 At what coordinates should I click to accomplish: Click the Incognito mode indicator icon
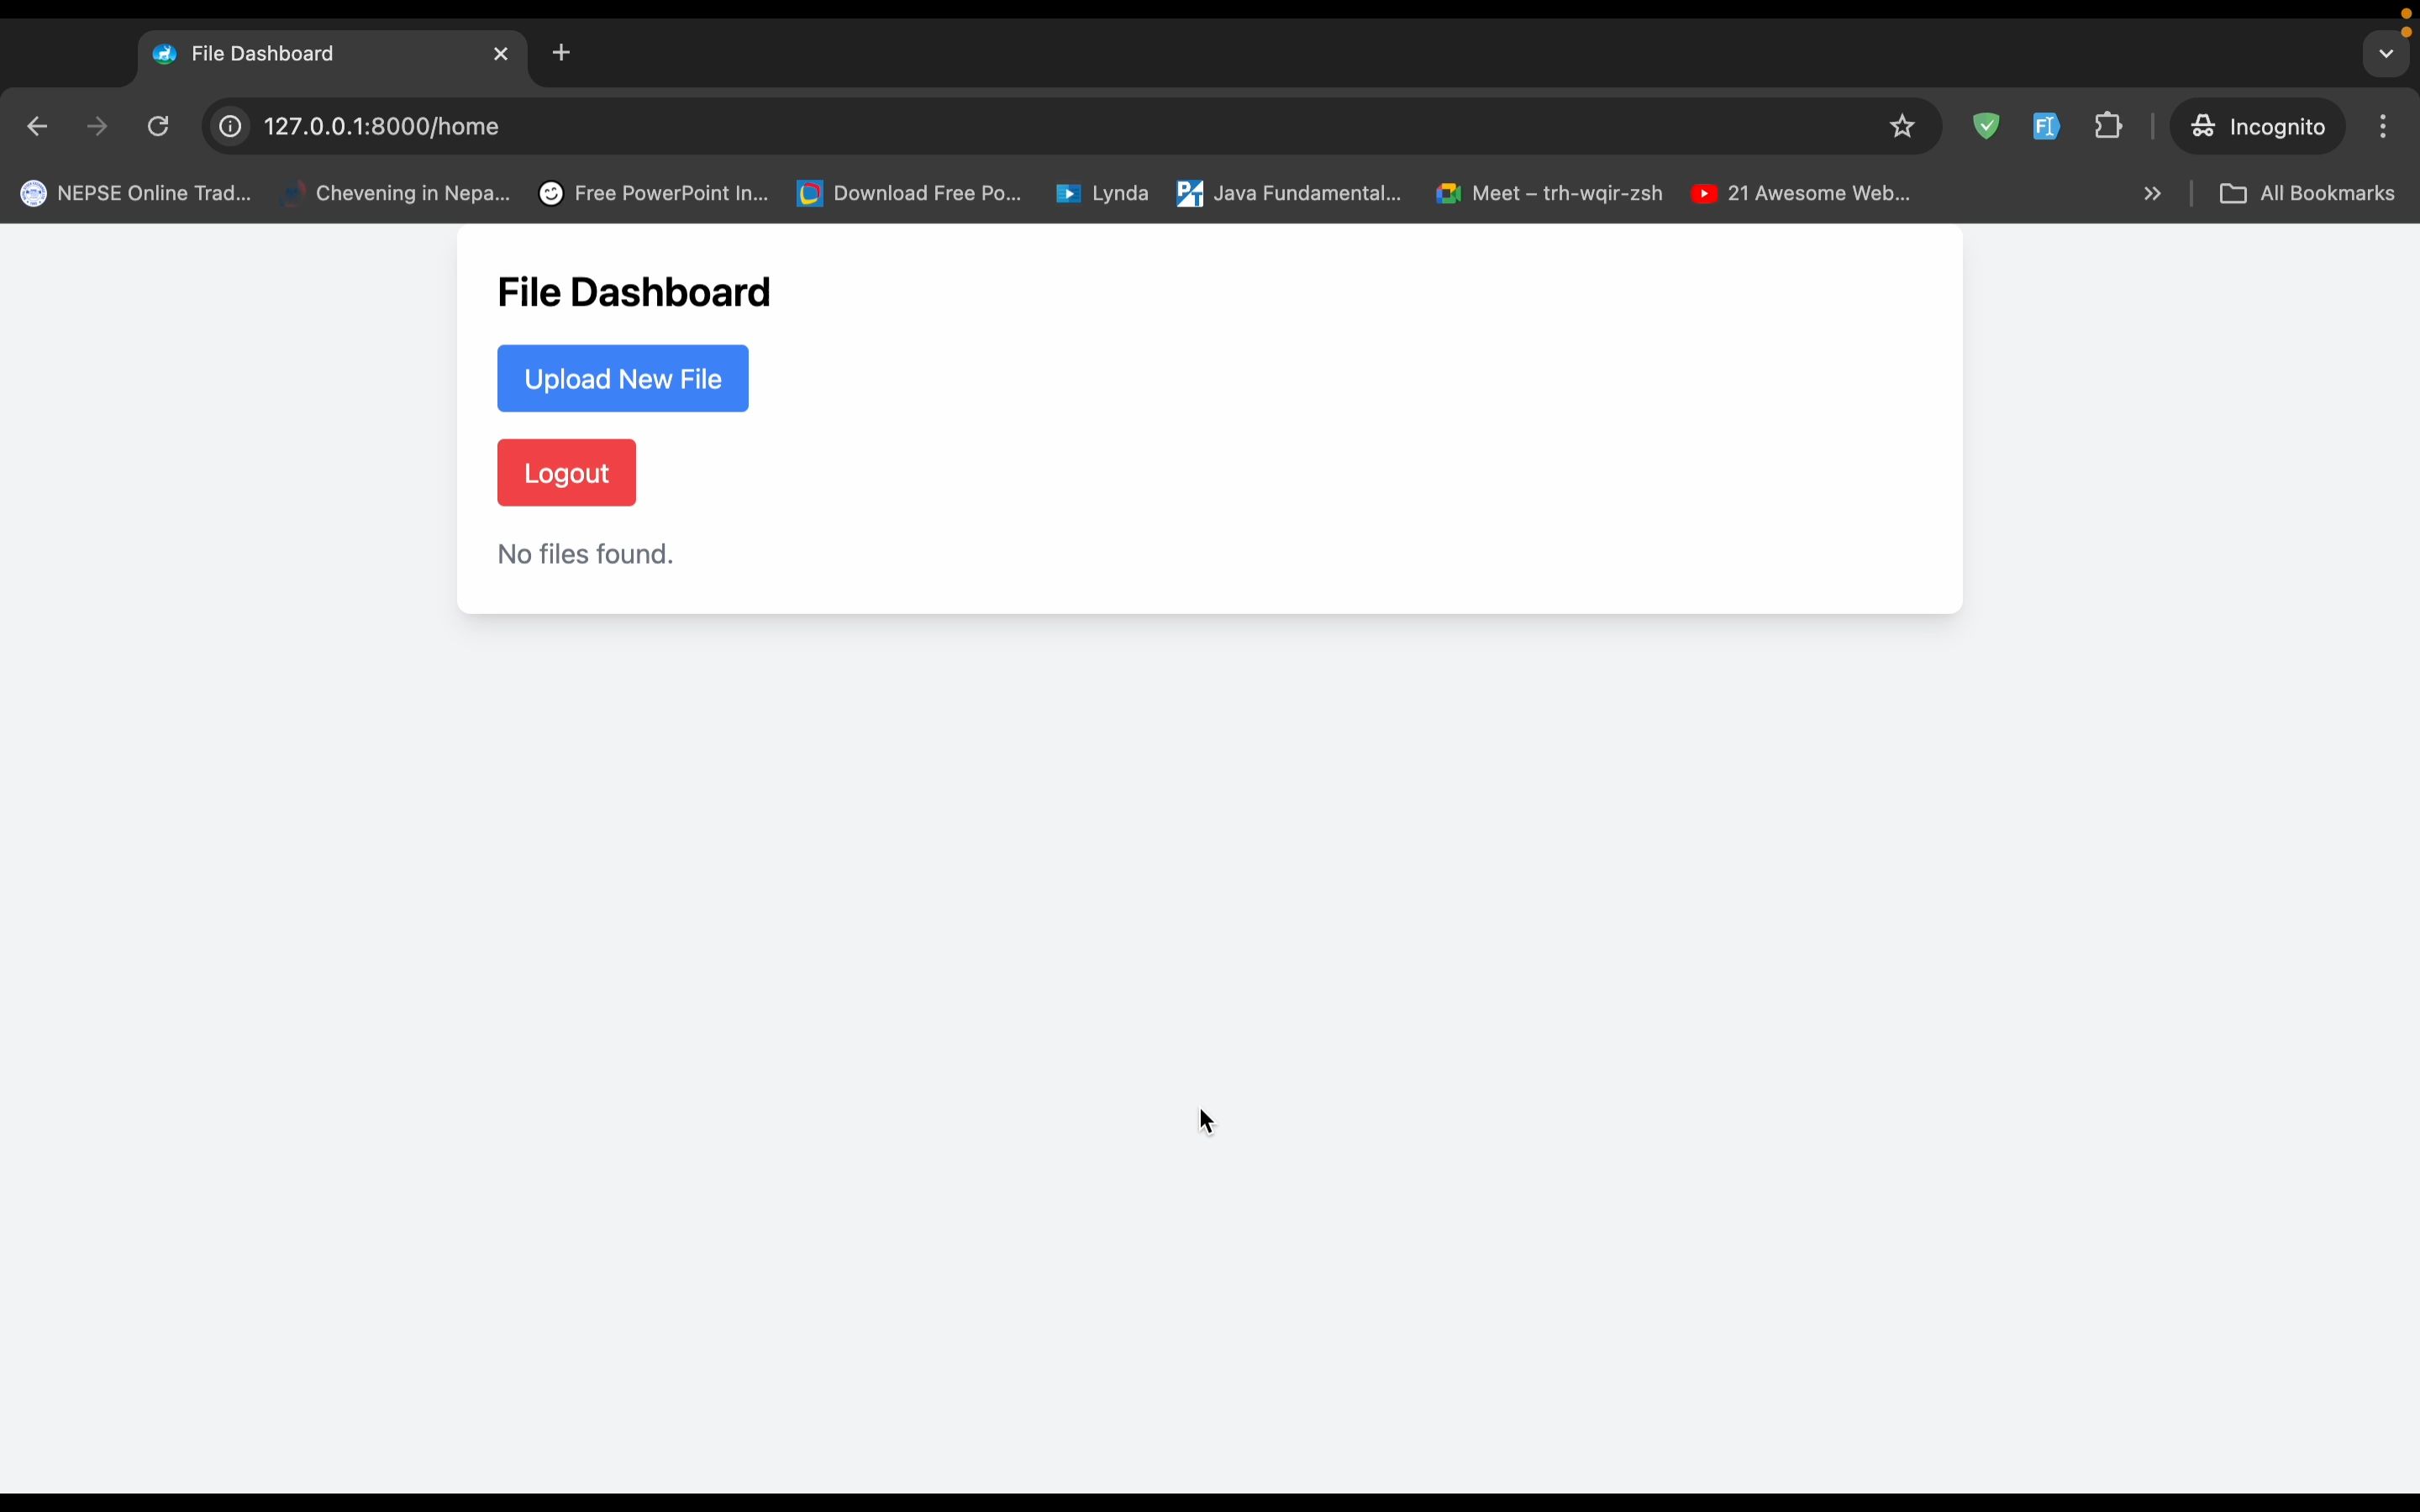(2202, 125)
